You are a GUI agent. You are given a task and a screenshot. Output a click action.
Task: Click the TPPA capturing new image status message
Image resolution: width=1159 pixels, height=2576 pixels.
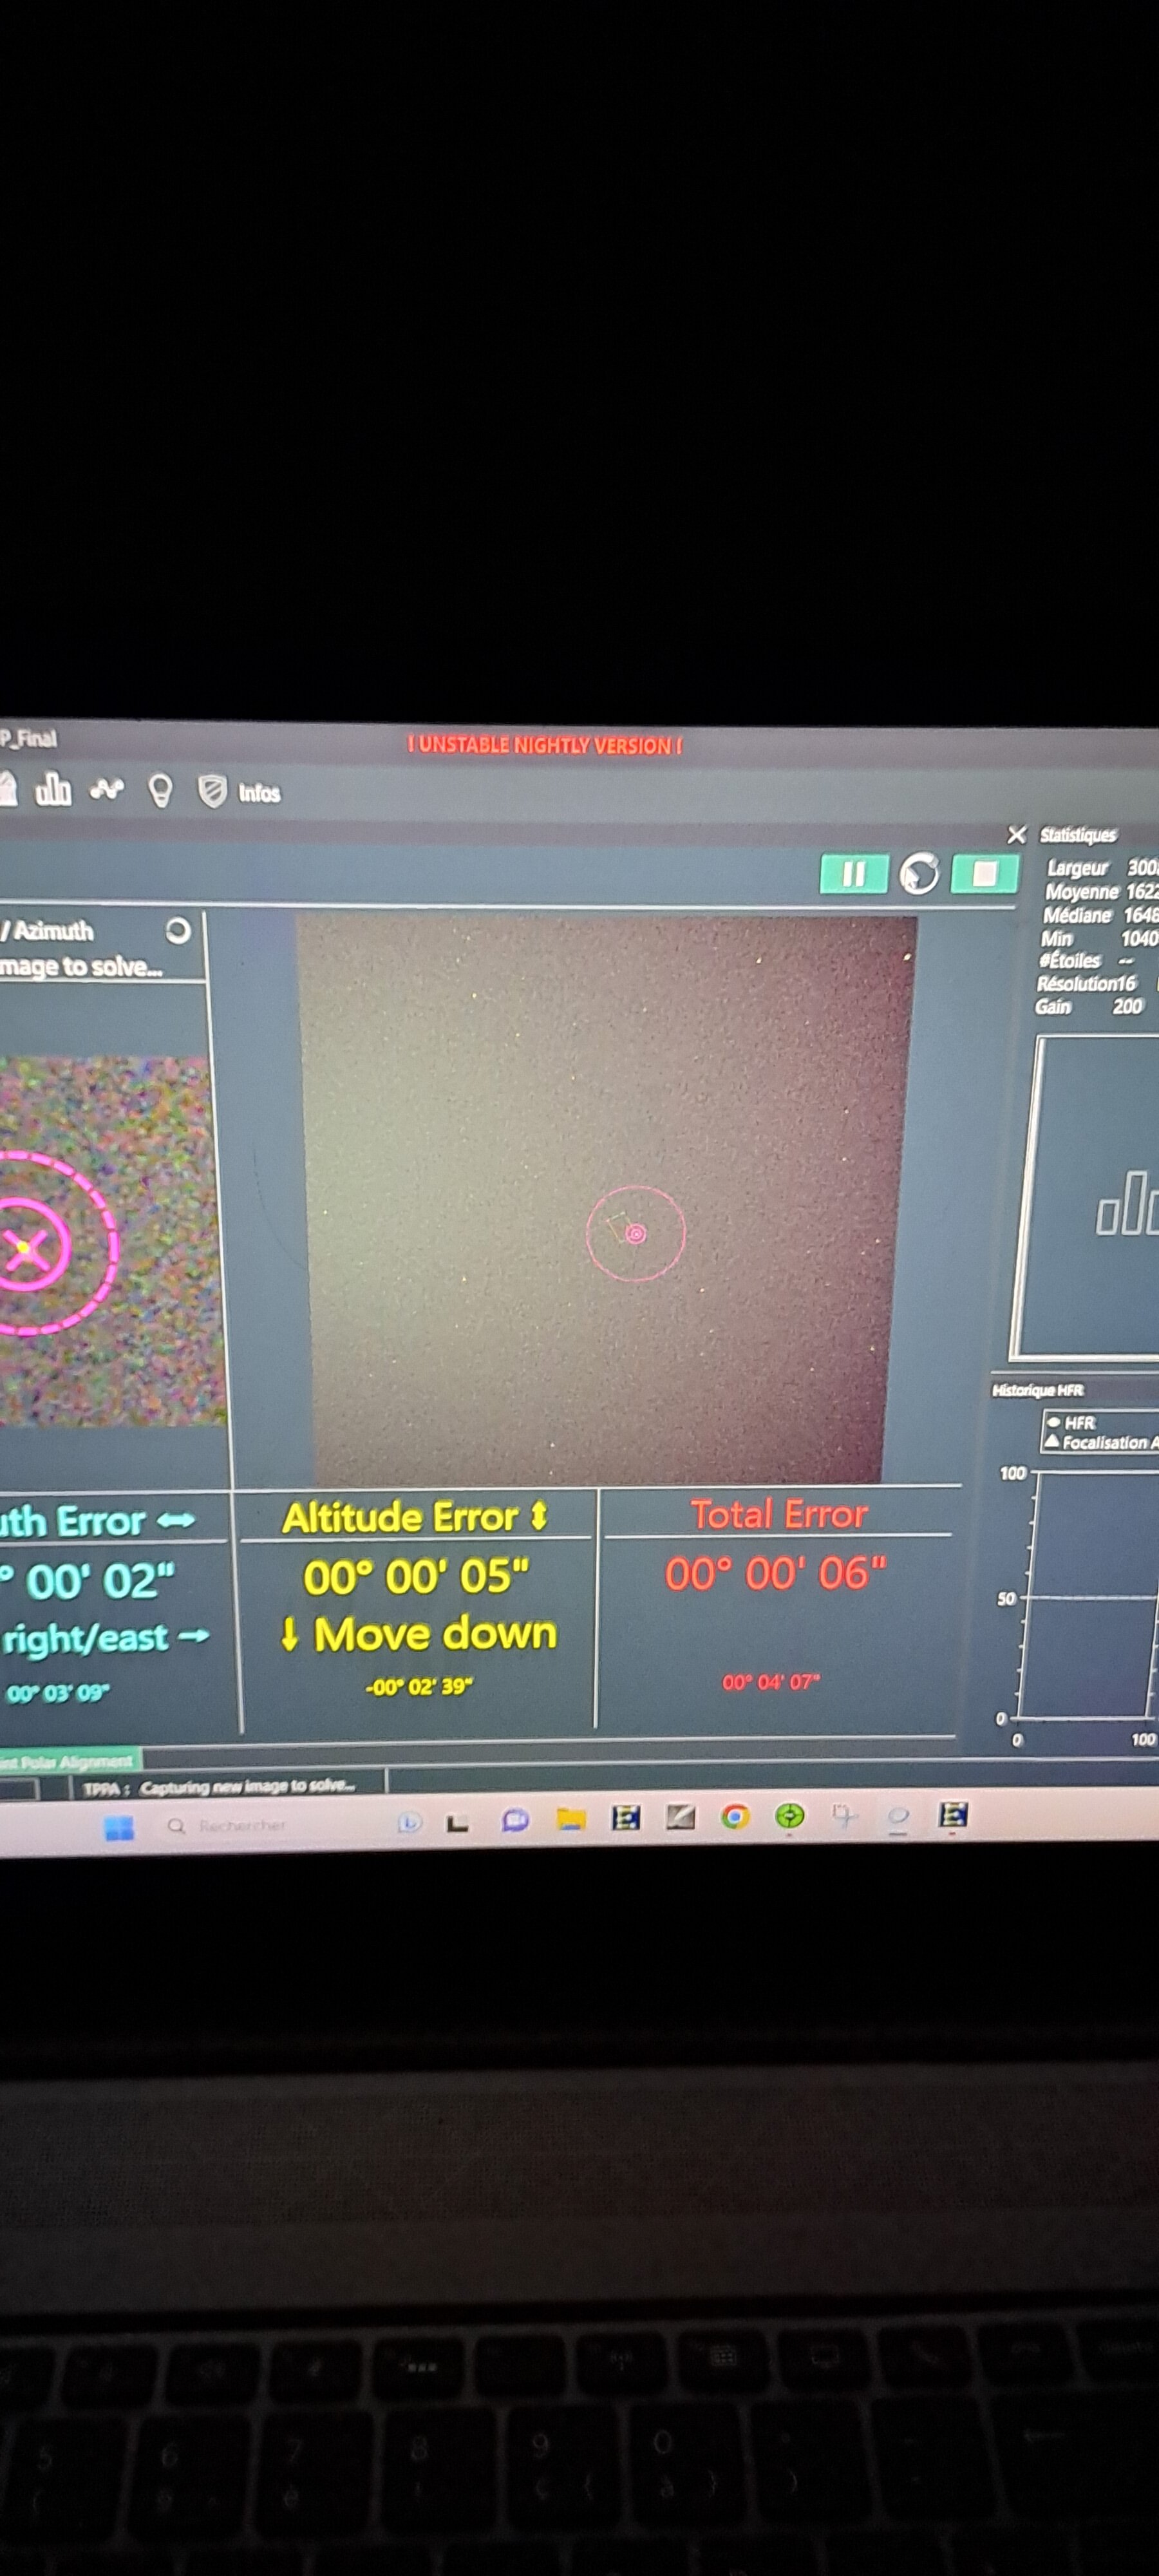tap(220, 1787)
